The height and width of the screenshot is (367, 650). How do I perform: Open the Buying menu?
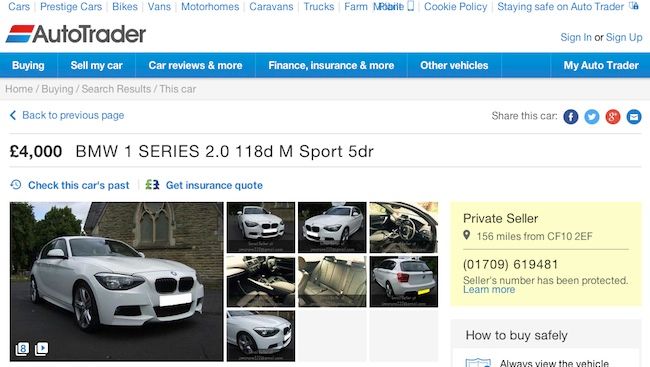[x=28, y=66]
